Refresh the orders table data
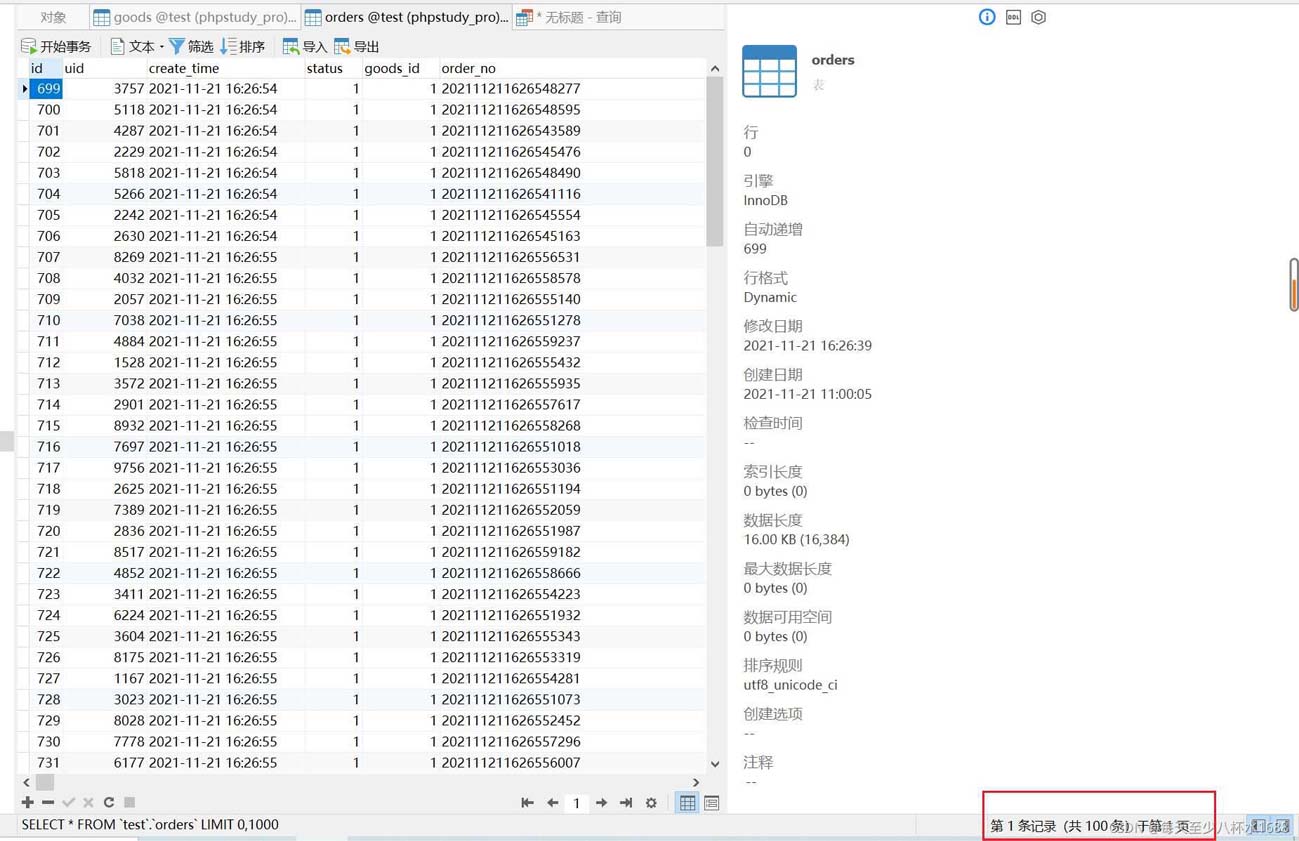1299x841 pixels. coord(109,802)
